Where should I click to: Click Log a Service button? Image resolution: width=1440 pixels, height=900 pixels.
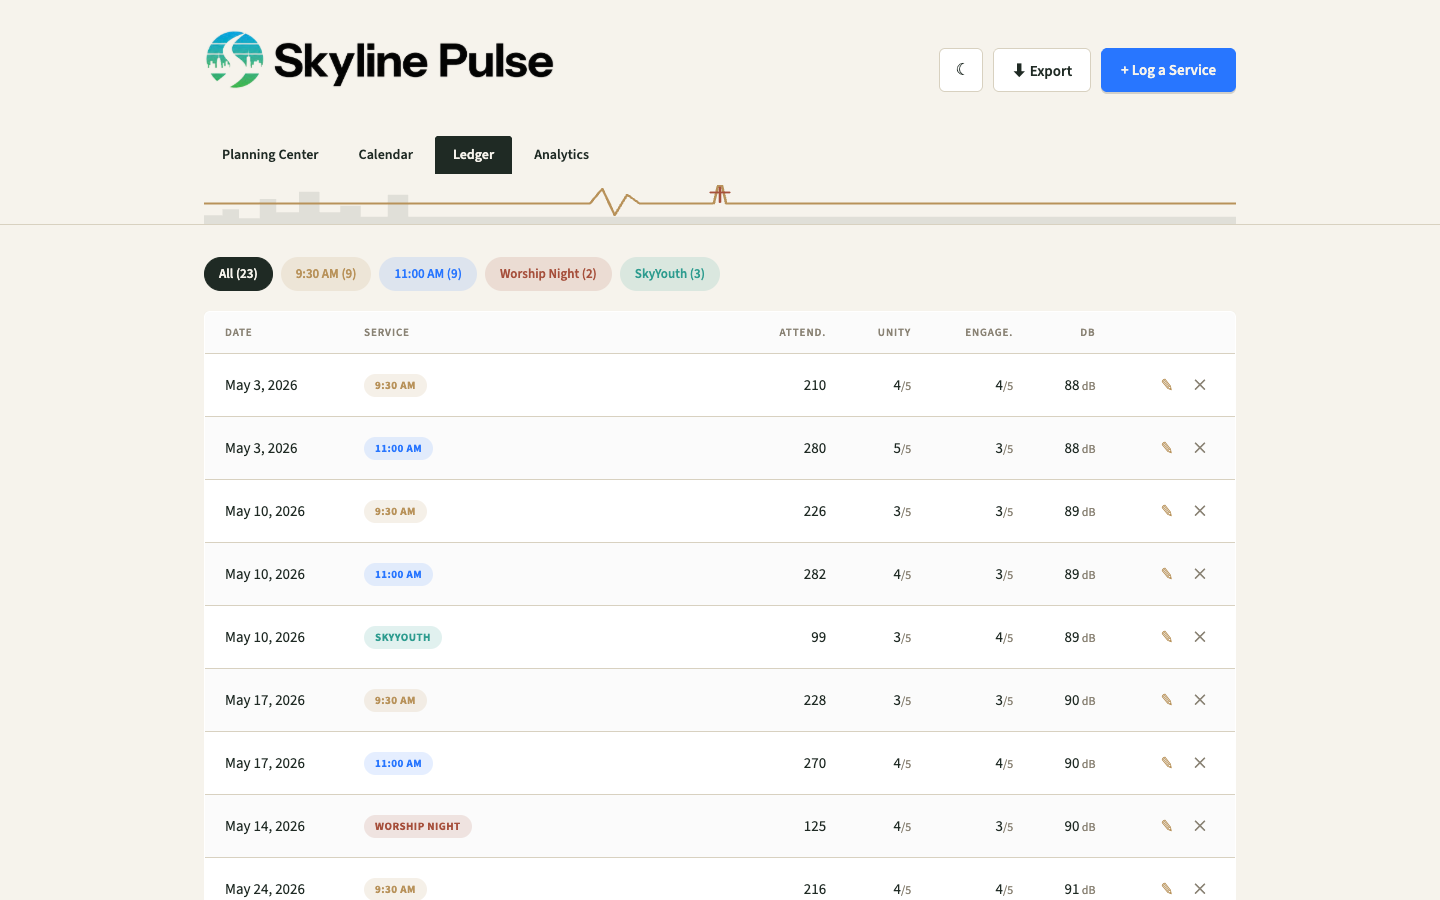click(x=1168, y=70)
